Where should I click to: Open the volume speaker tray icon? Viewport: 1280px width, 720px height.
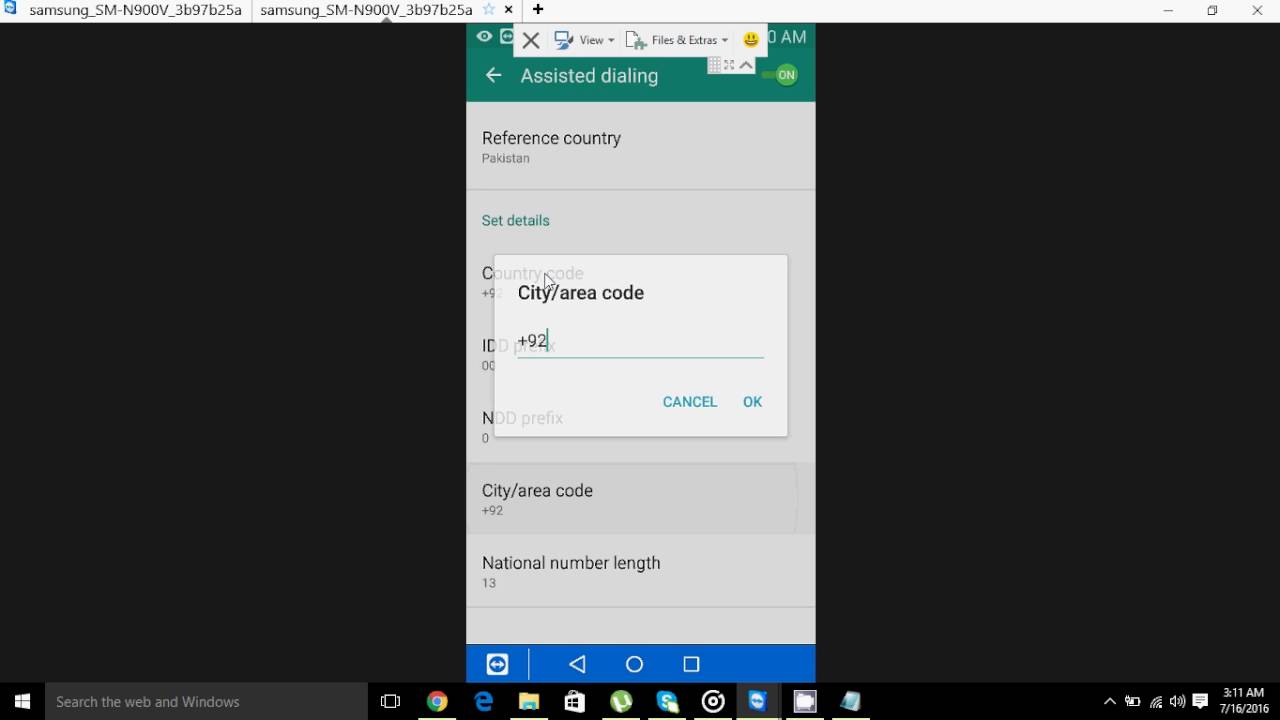point(1178,701)
